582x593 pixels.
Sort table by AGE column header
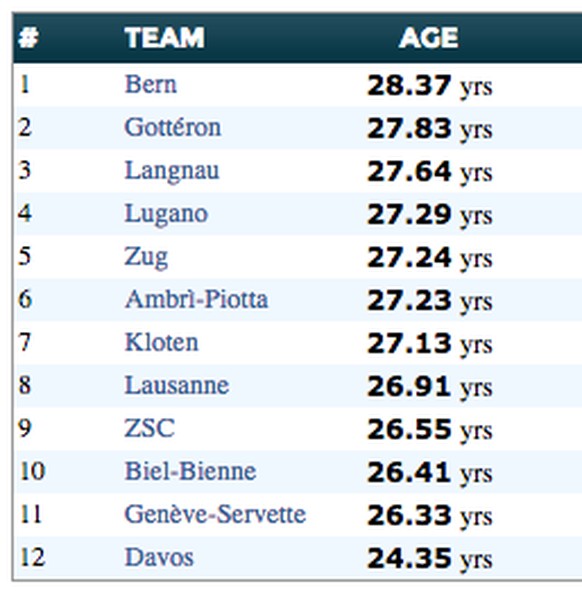coord(428,37)
